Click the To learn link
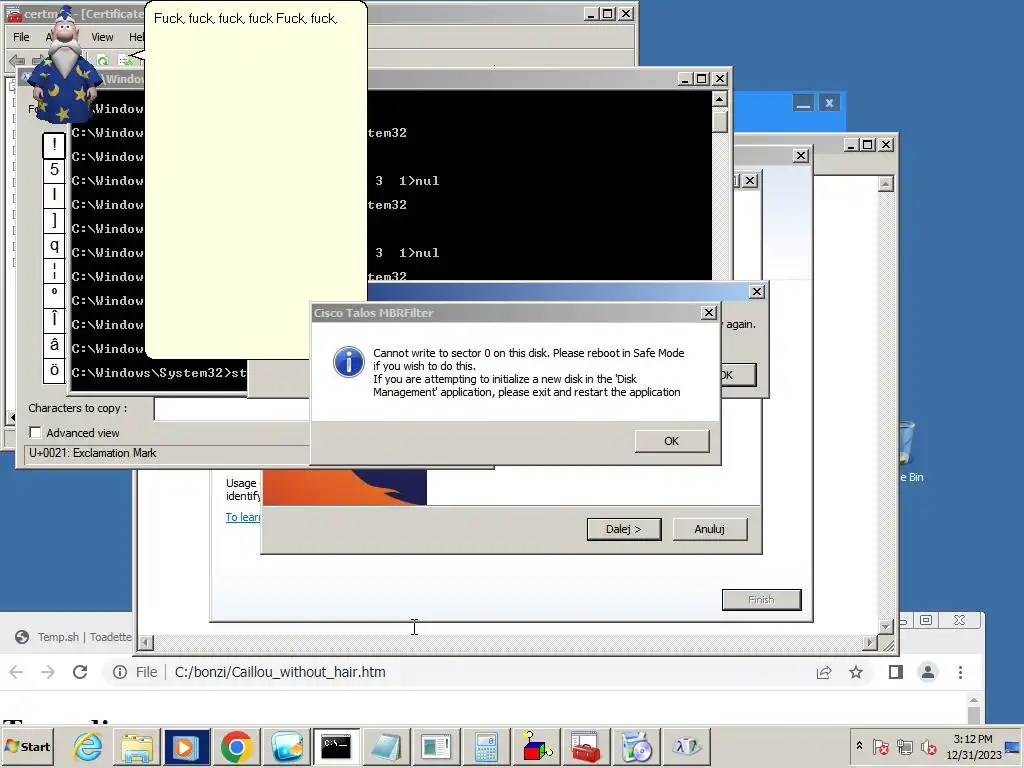The image size is (1024, 768). pyautogui.click(x=243, y=517)
